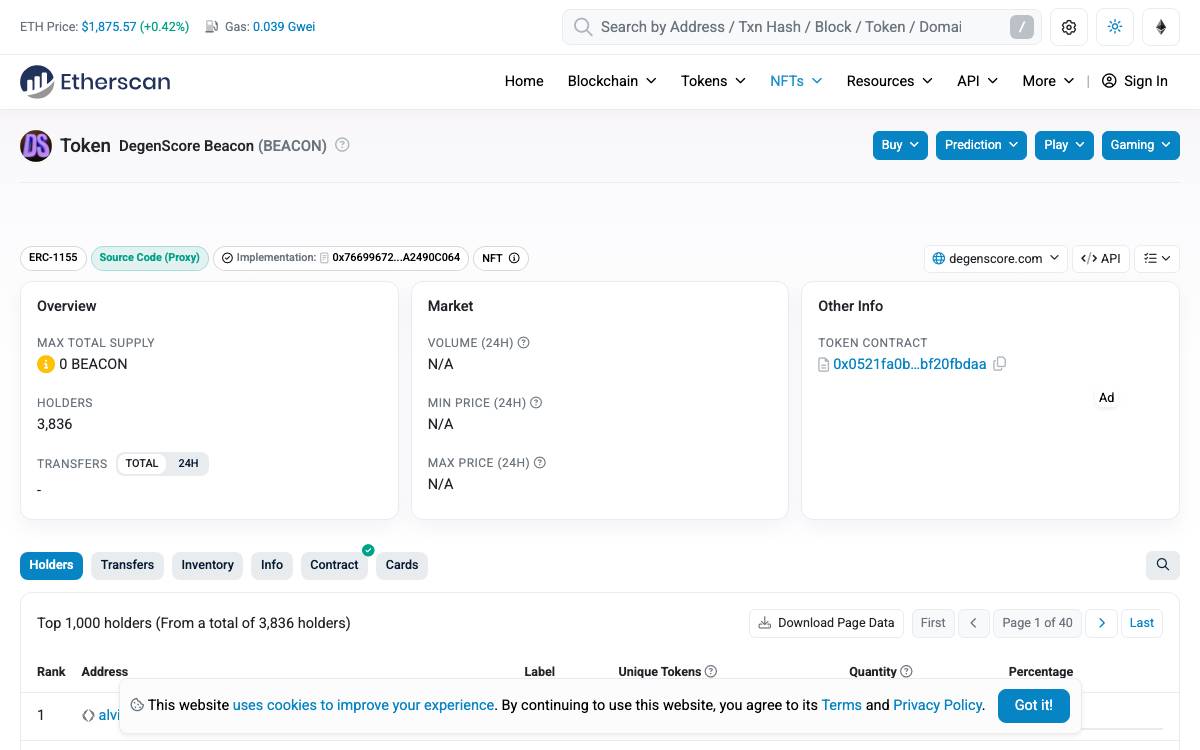Switch to the Cards tab
1200x750 pixels.
pyautogui.click(x=402, y=565)
